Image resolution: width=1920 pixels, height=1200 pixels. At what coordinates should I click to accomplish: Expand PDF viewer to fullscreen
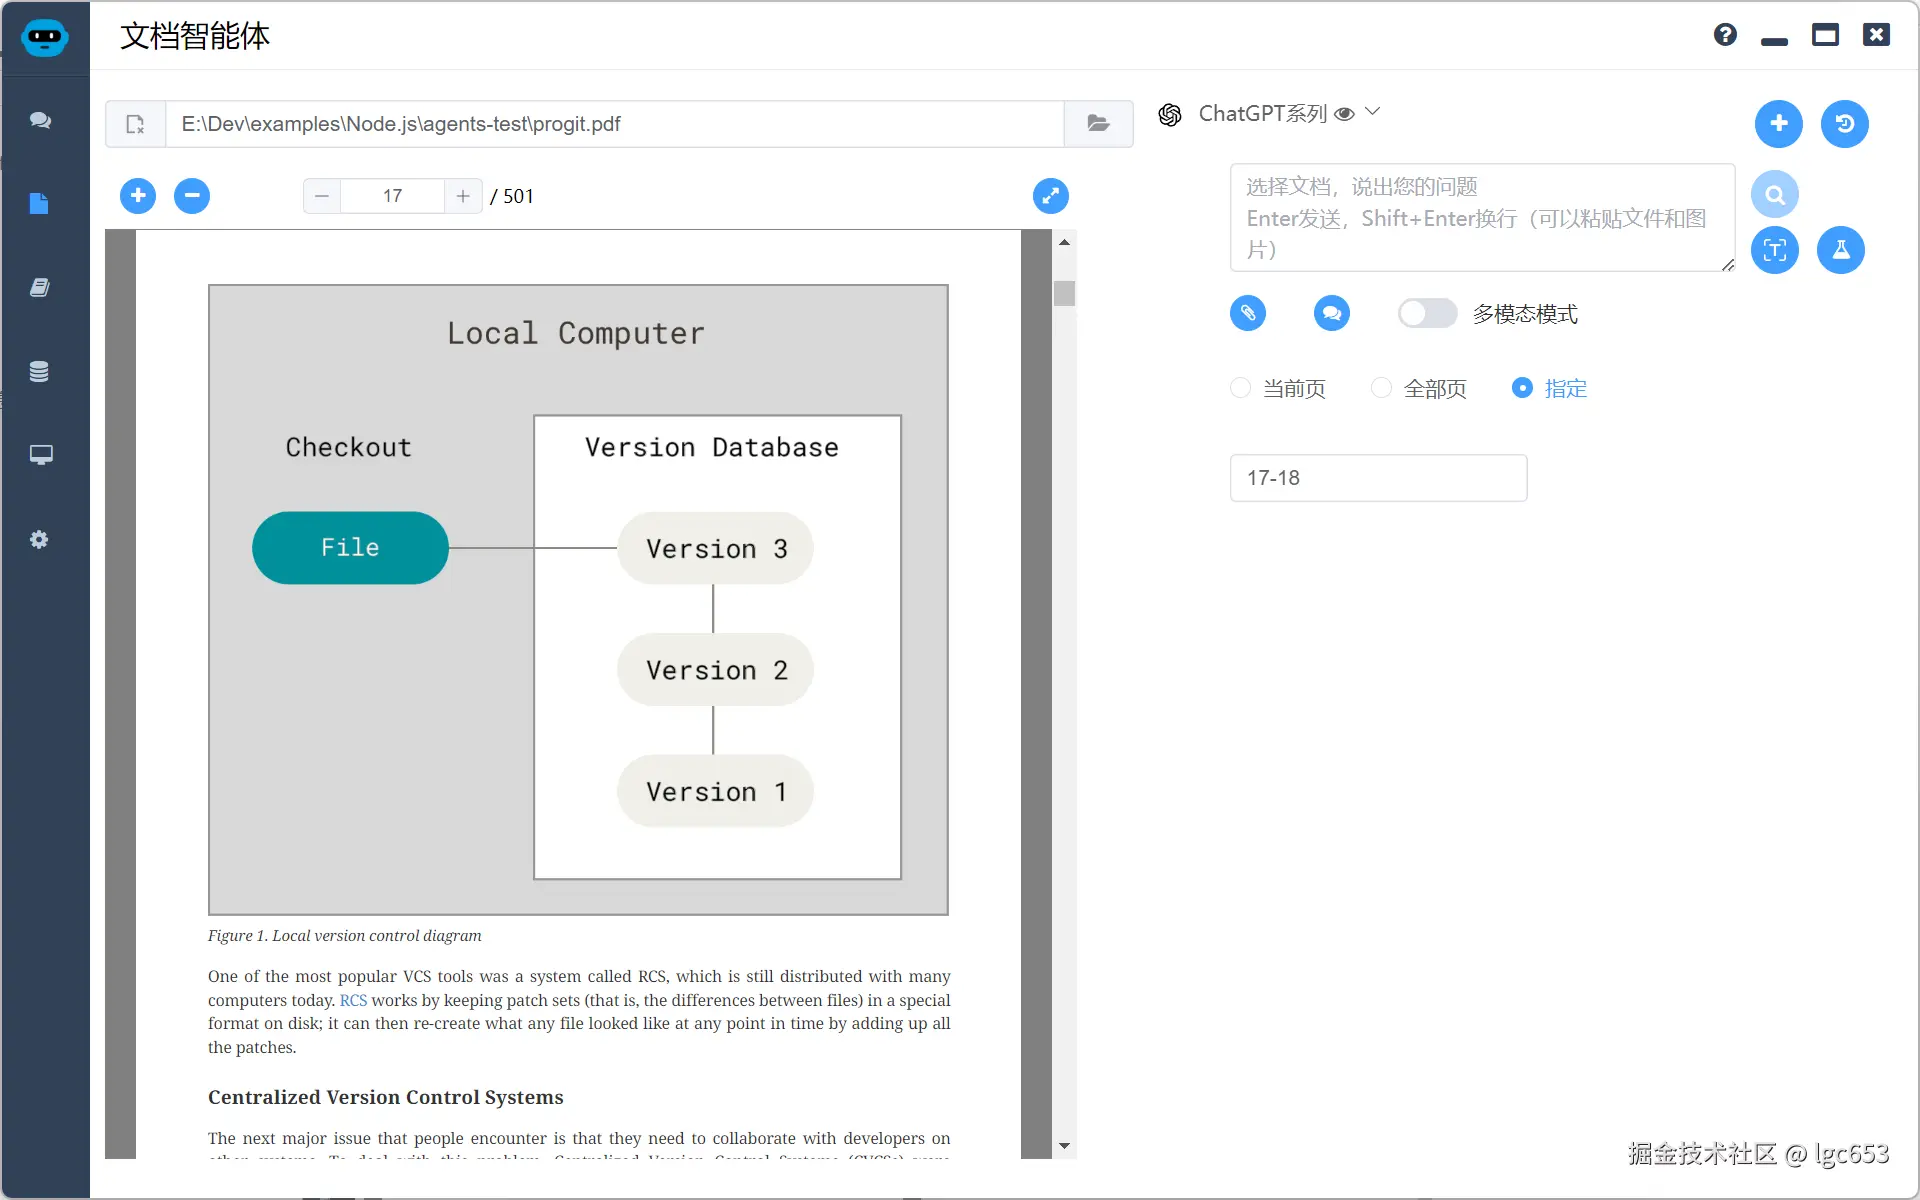coord(1050,196)
